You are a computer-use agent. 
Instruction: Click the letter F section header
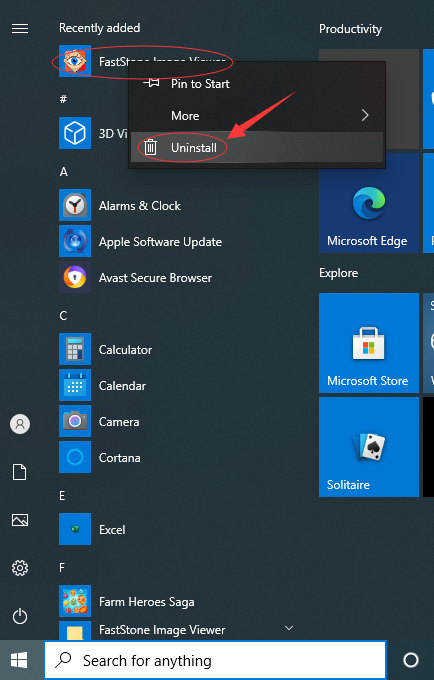click(x=62, y=567)
